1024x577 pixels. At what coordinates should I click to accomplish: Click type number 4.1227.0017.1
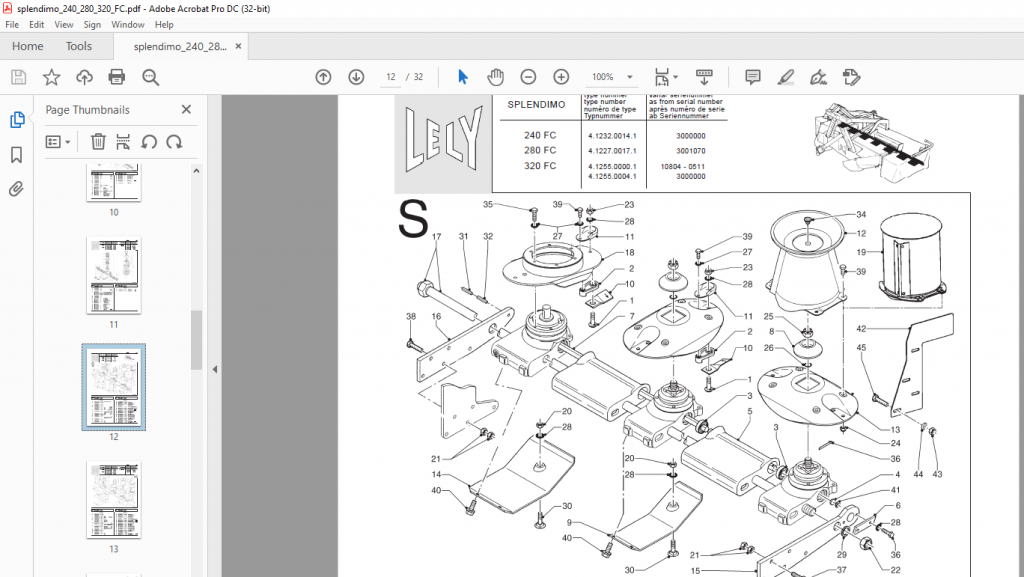coord(612,151)
